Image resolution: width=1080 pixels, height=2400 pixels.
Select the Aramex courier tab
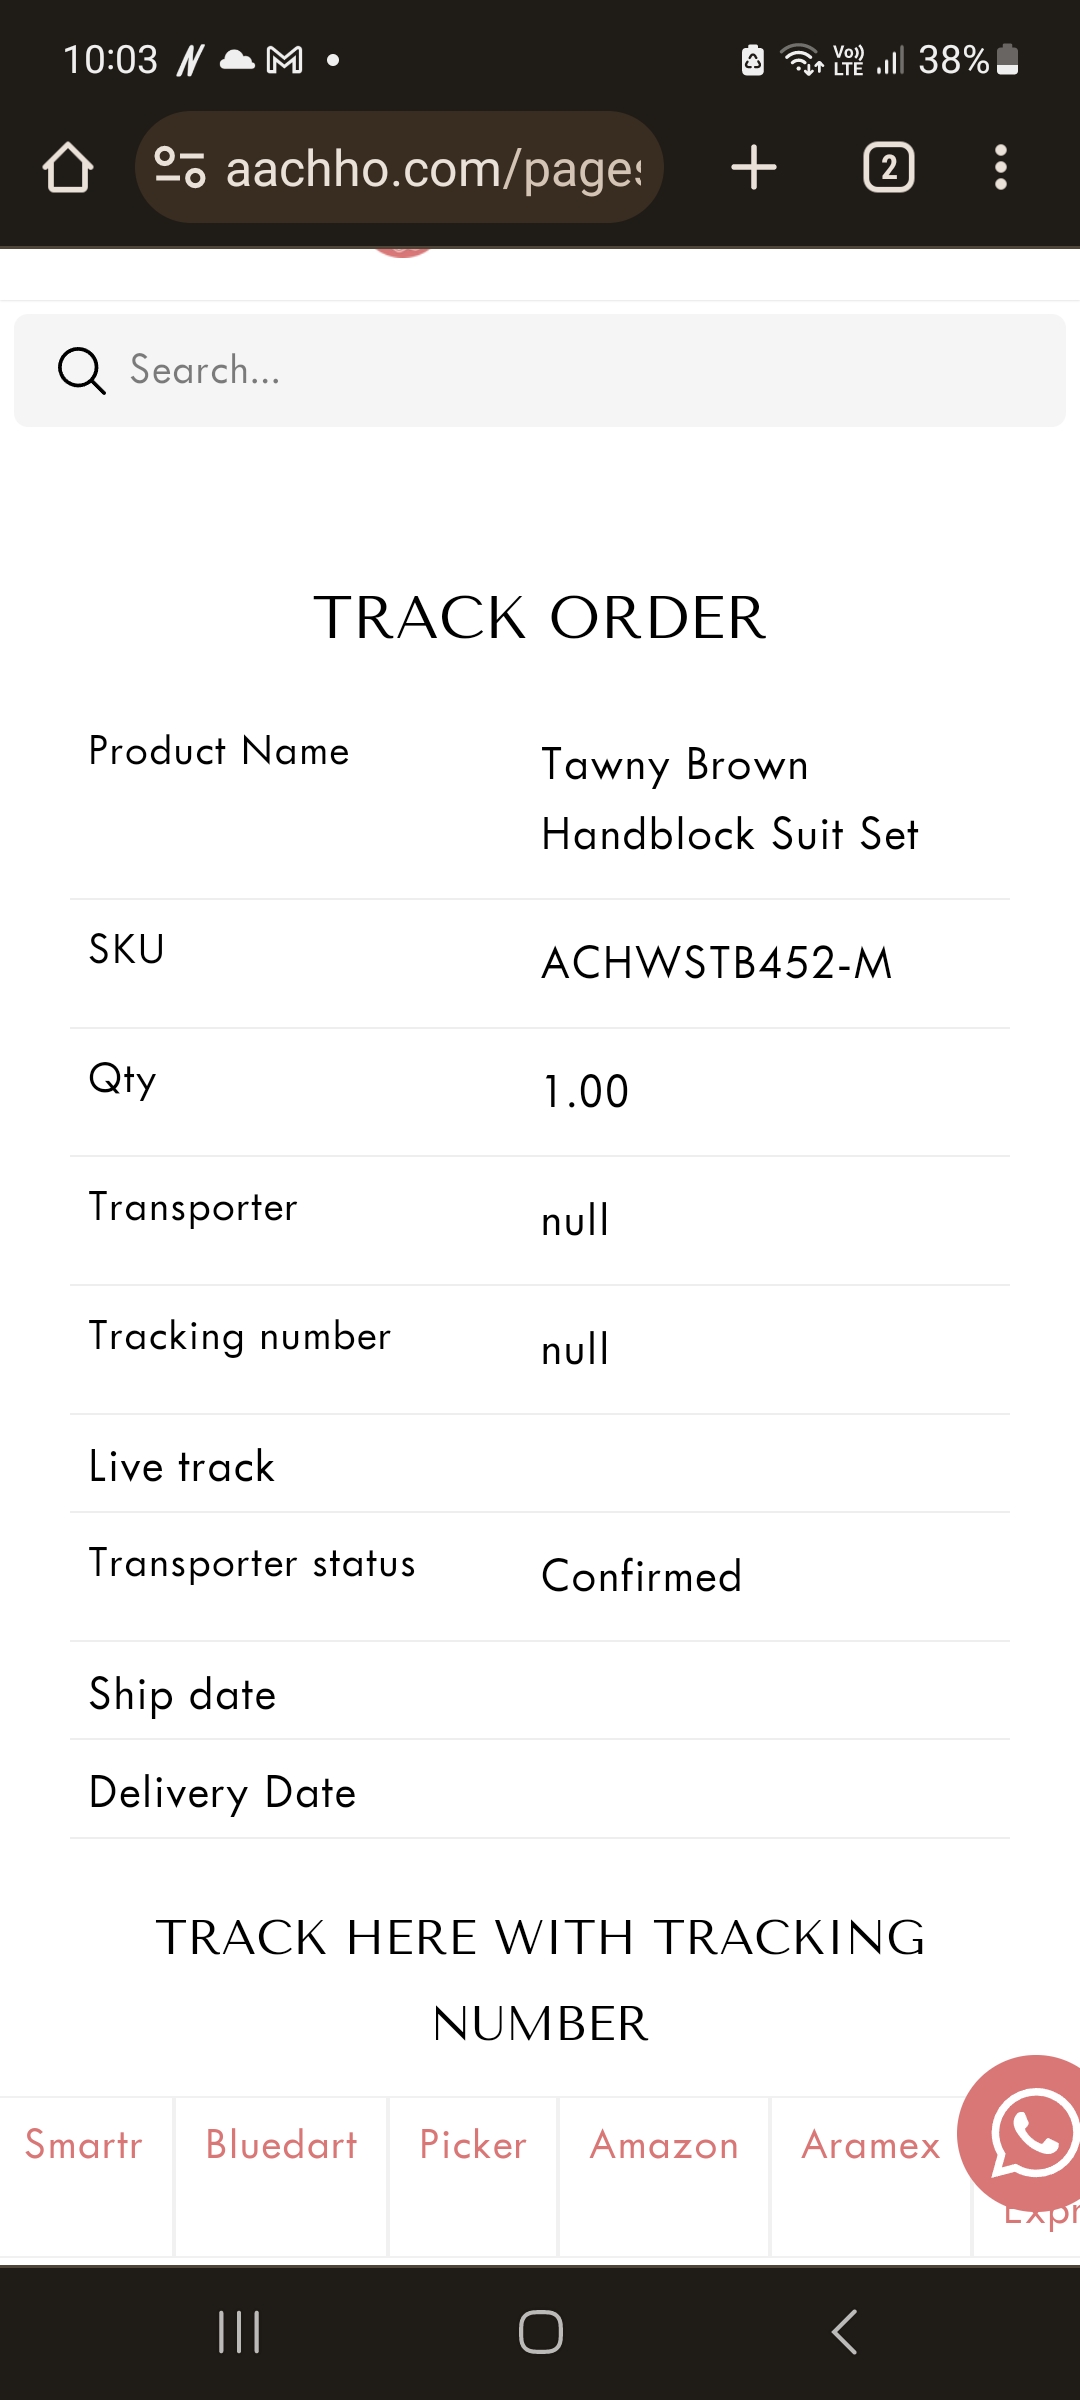(x=871, y=2145)
